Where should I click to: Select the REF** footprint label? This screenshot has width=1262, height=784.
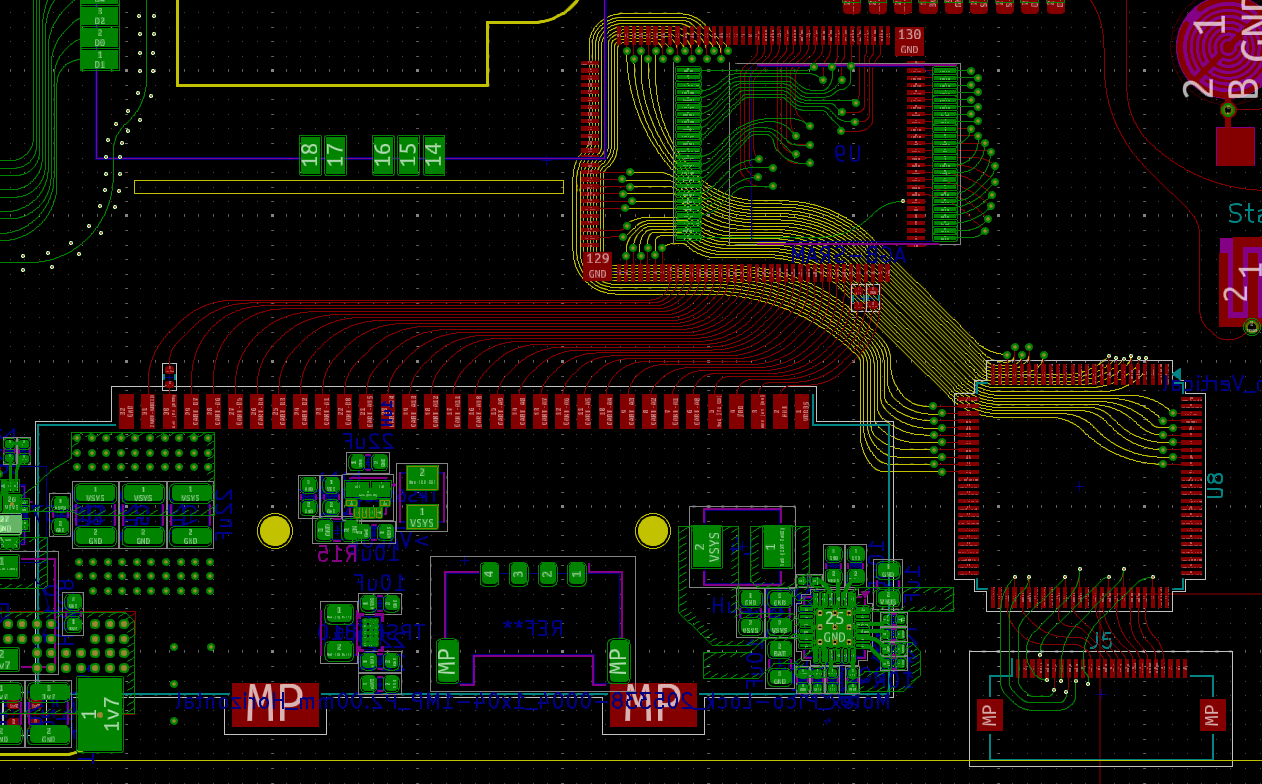(x=533, y=628)
